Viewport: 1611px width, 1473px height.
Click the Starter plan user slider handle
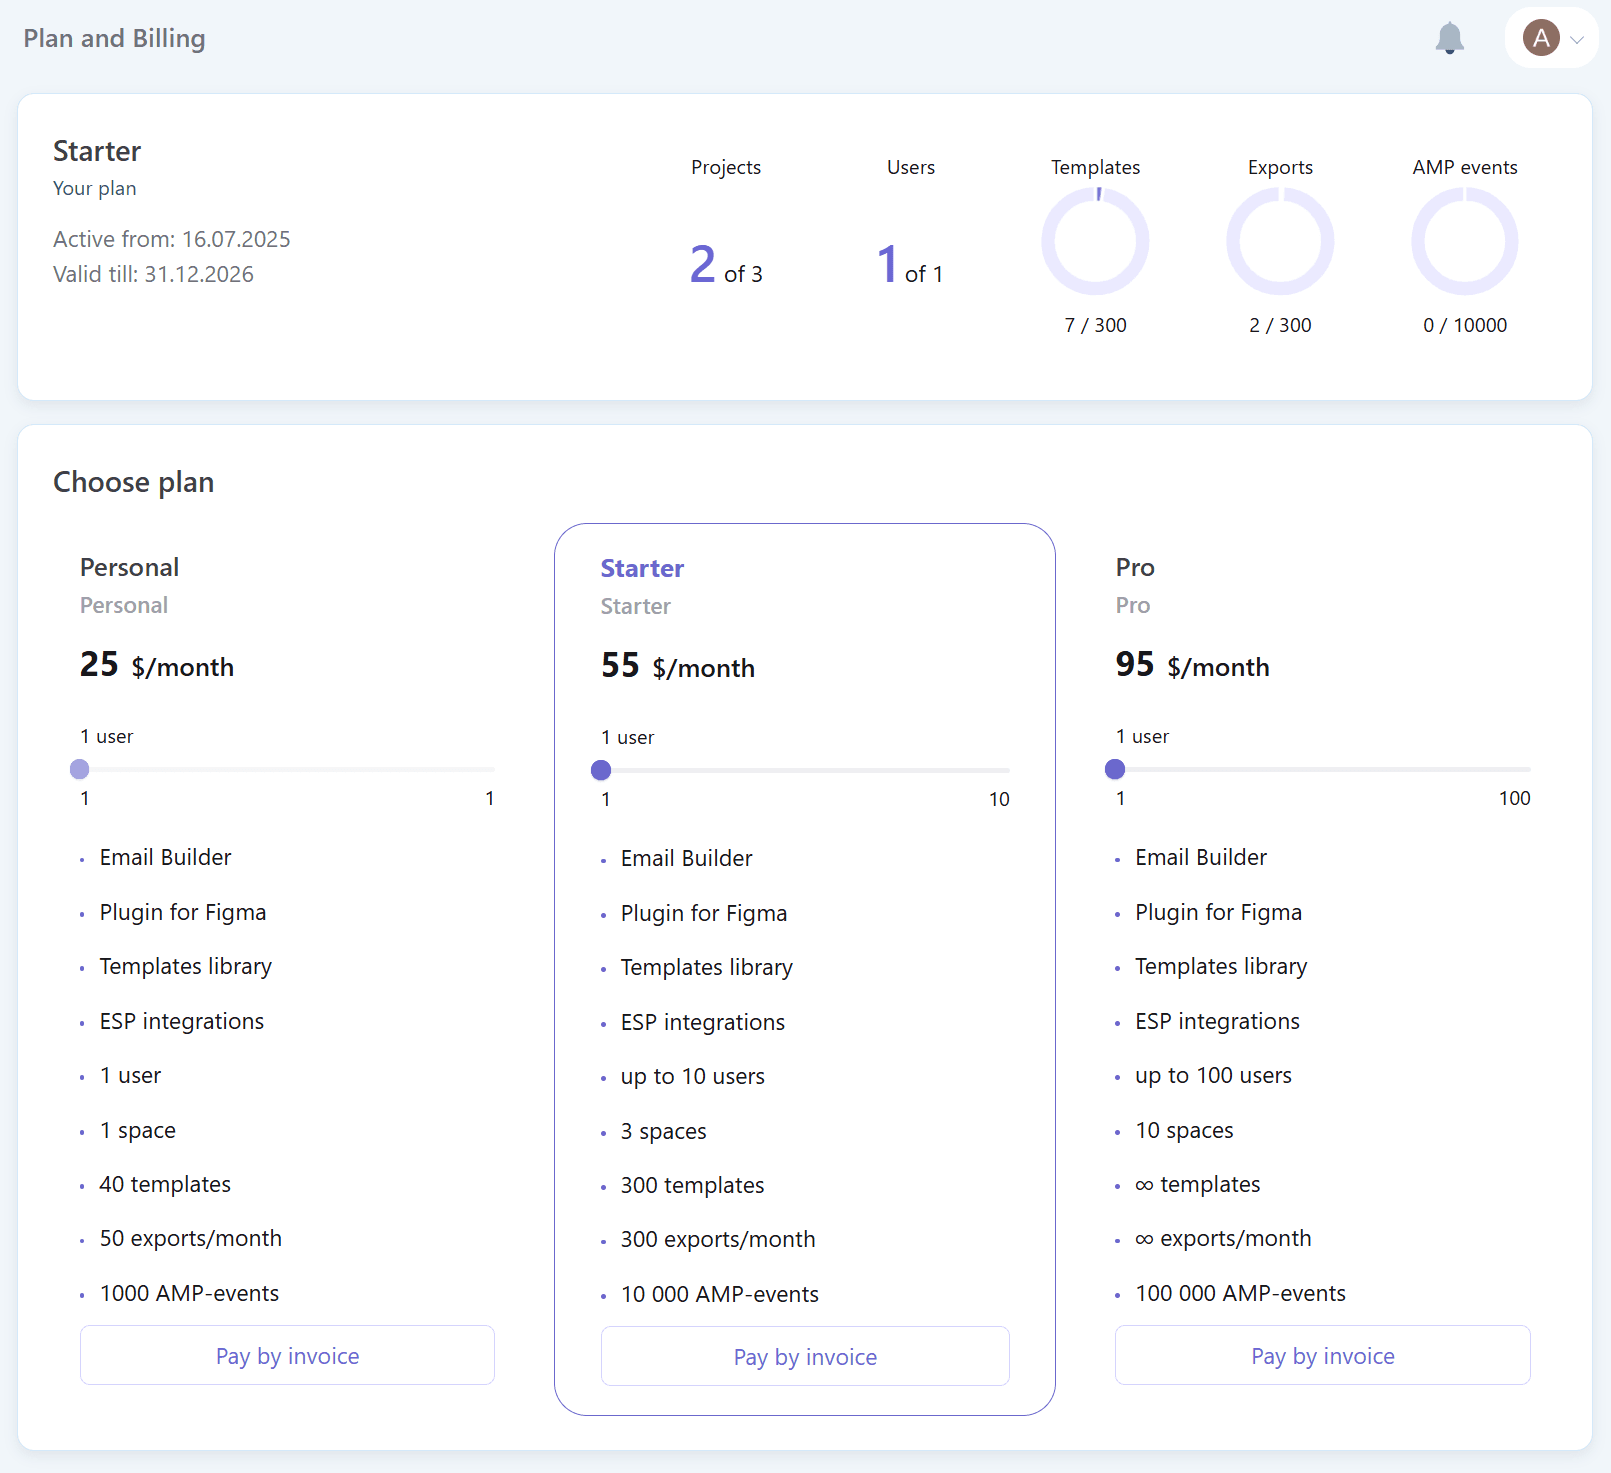coord(601,770)
